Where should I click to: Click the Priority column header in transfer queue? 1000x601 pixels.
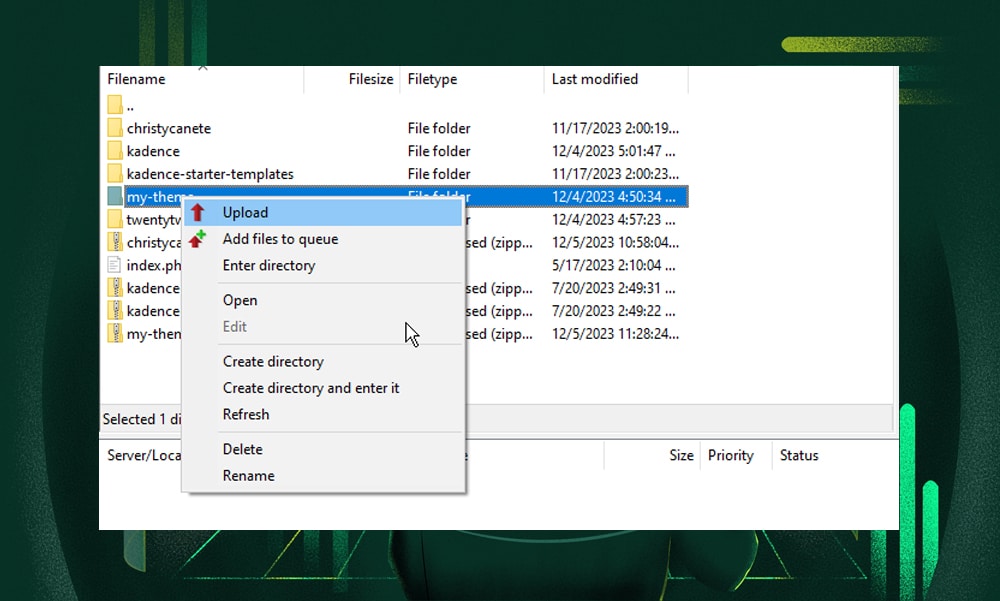(731, 455)
